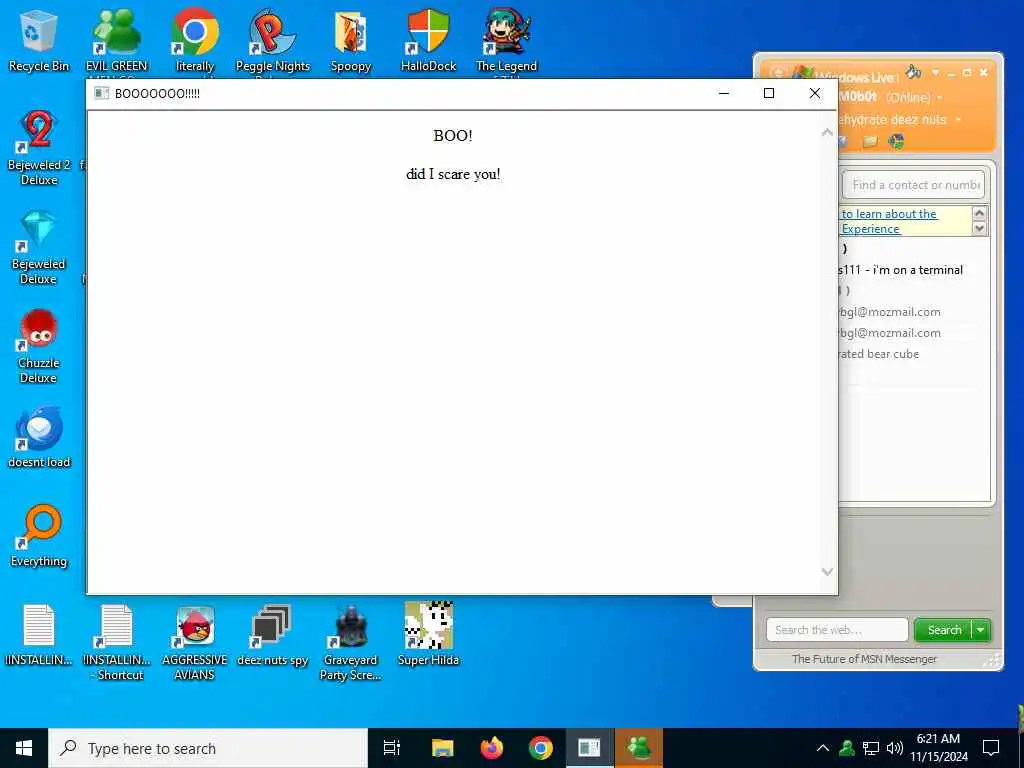Image resolution: width=1024 pixels, height=768 pixels.
Task: Click the 'M0b0t' display name in Messenger
Action: (858, 97)
